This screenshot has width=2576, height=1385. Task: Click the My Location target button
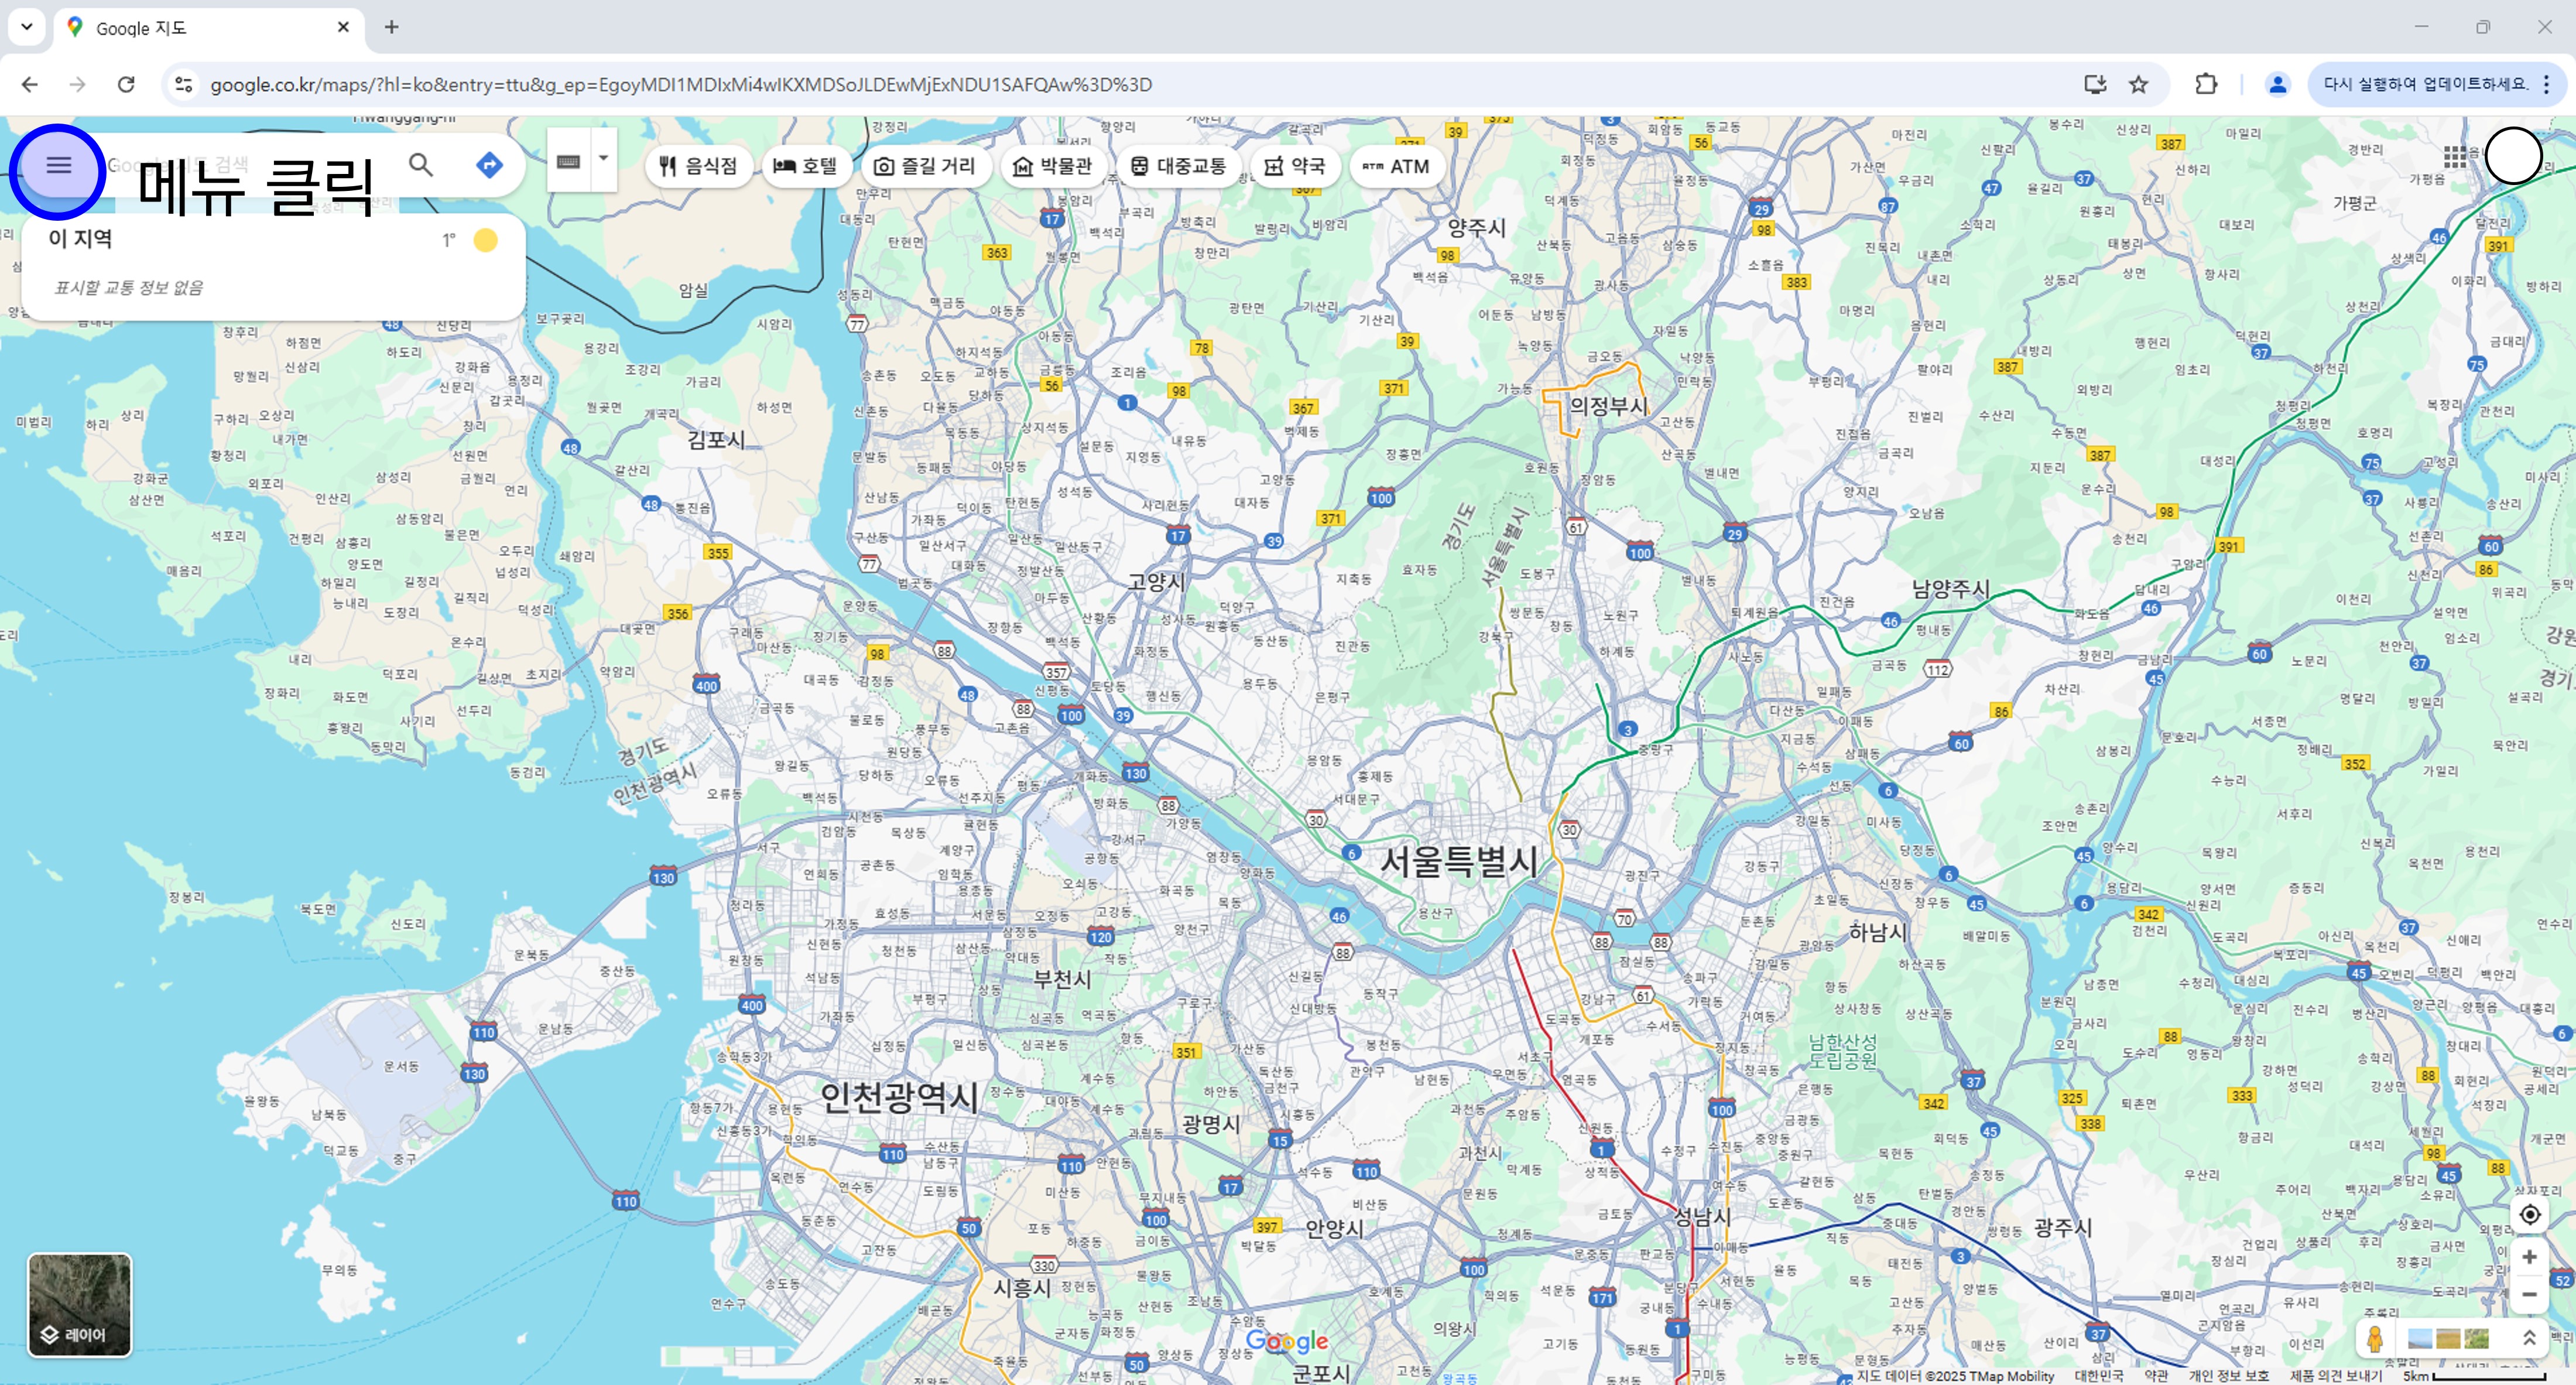pyautogui.click(x=2529, y=1214)
